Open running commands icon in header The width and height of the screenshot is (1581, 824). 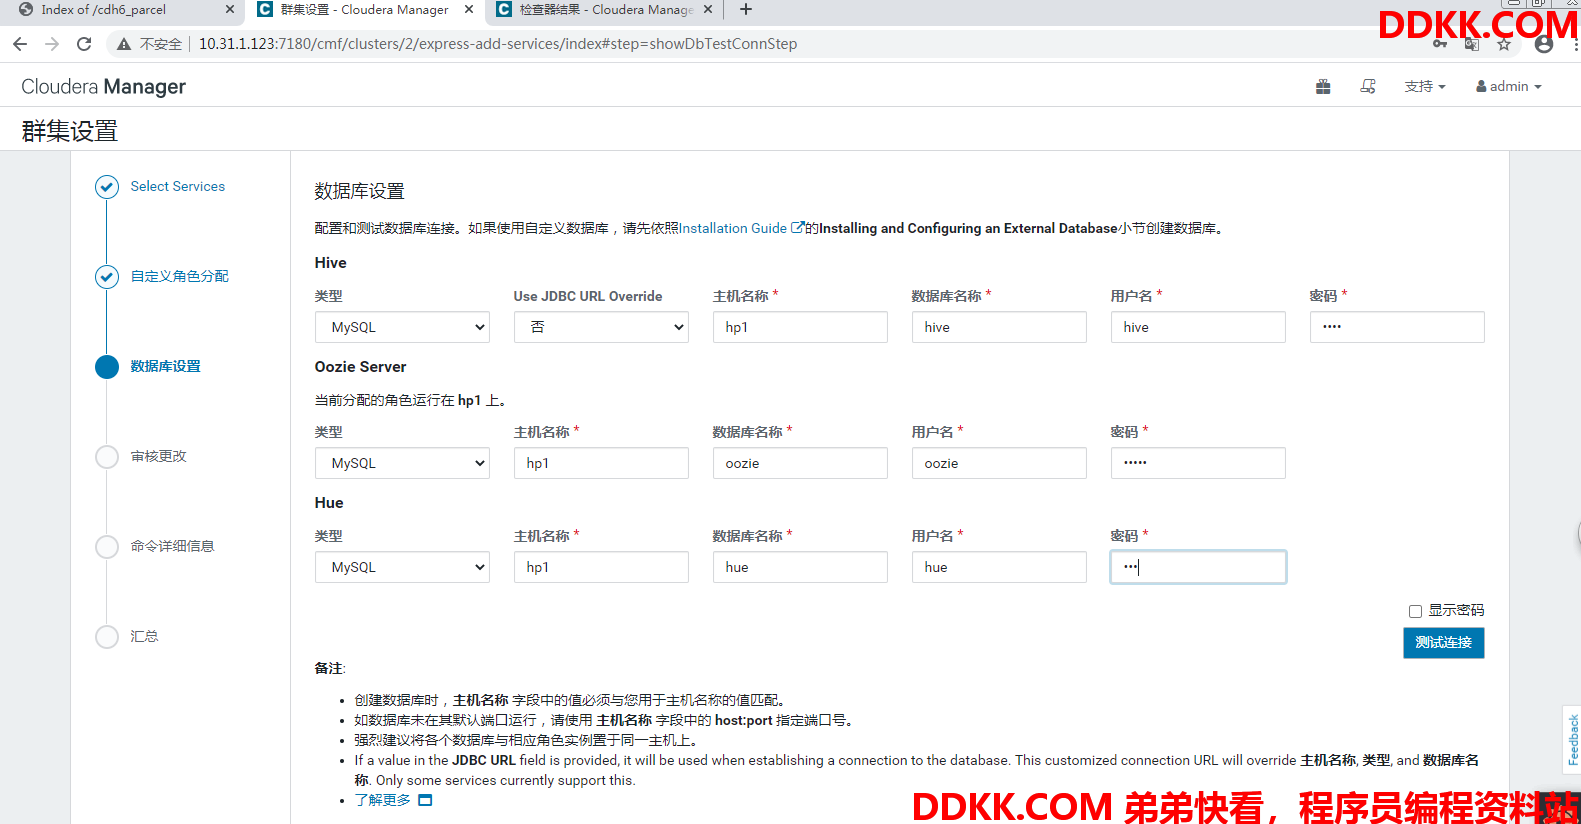[1368, 87]
